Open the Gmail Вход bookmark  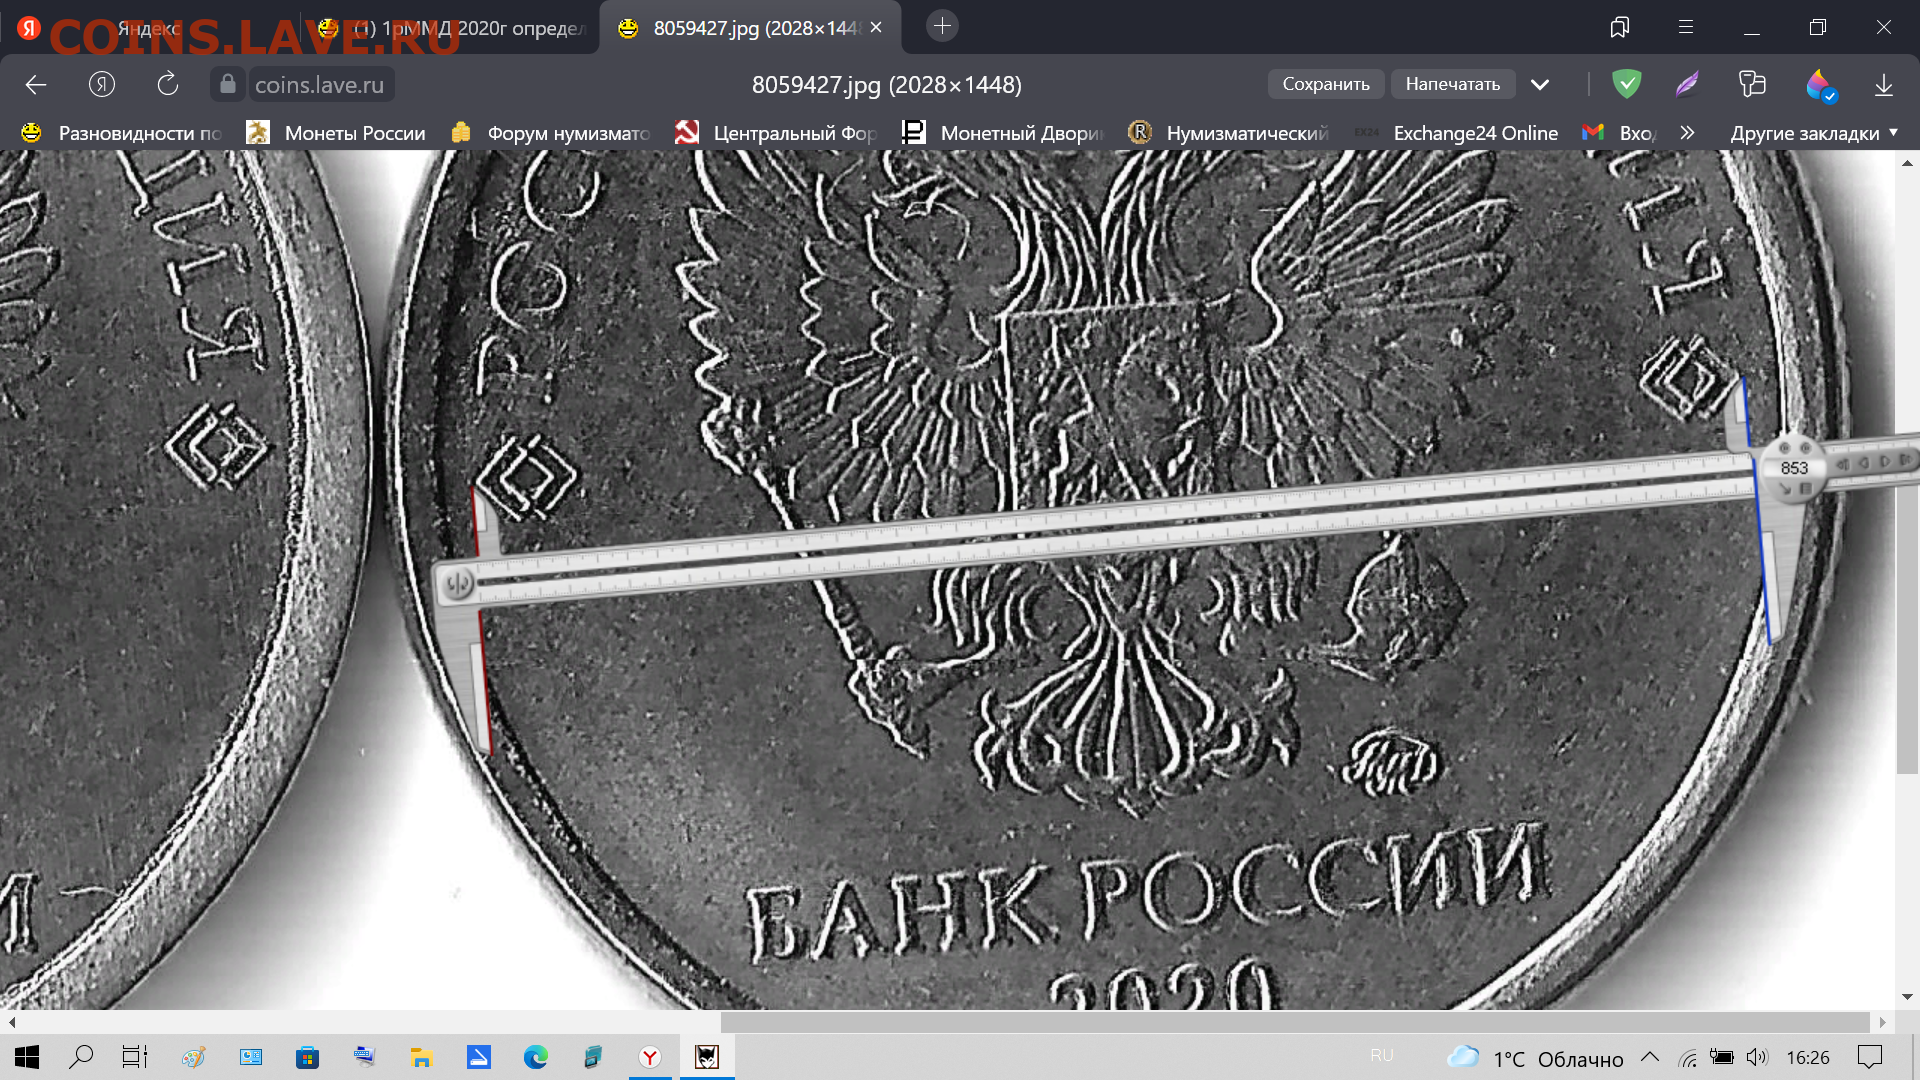click(1620, 133)
